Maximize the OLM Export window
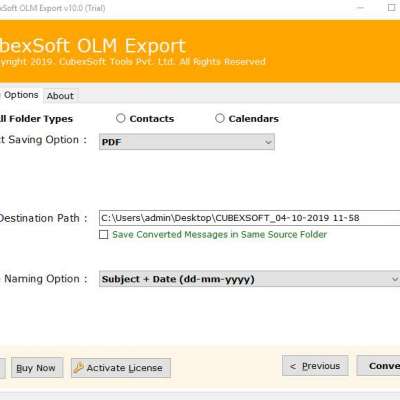Screen dimensions: 400x400 [392, 7]
